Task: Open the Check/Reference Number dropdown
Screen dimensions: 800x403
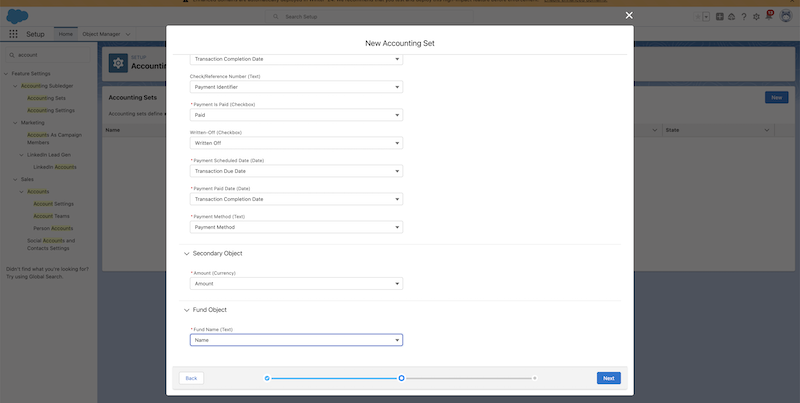Action: coord(296,87)
